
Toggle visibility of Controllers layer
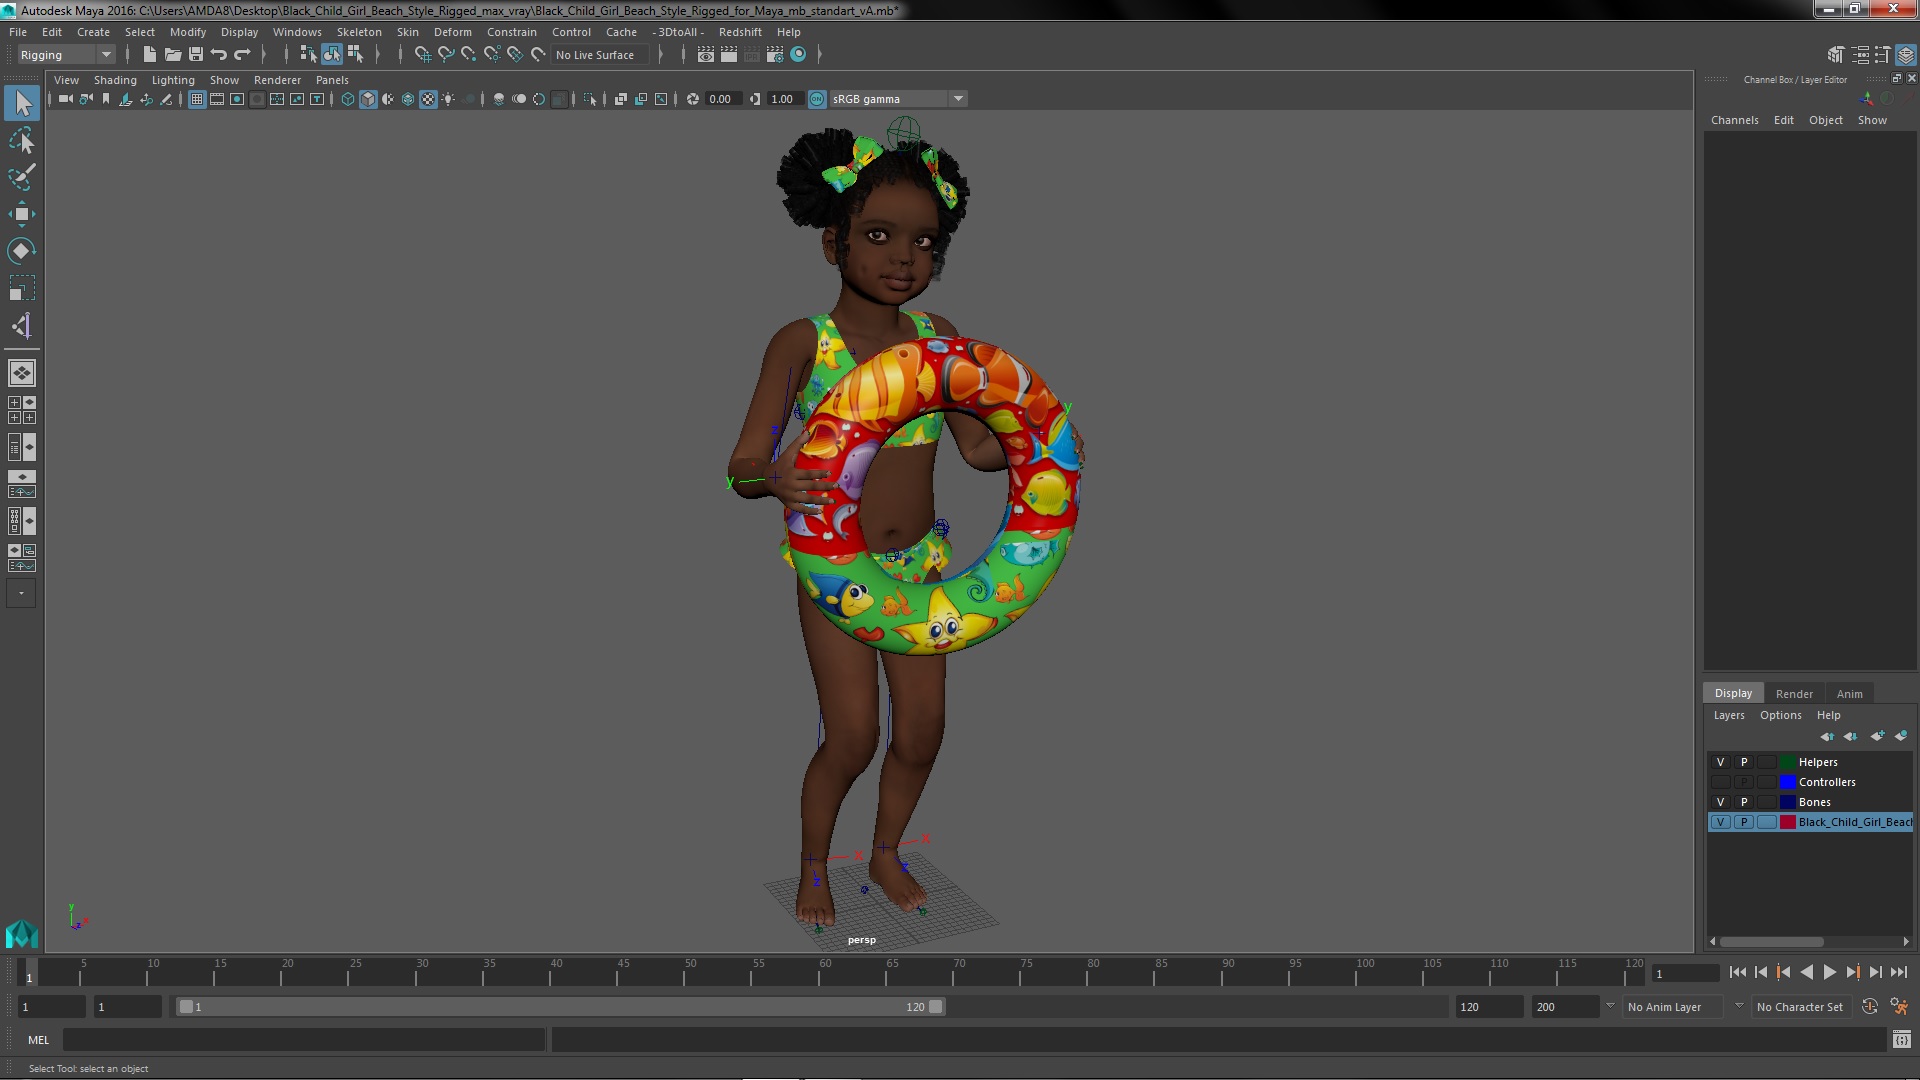1721,782
